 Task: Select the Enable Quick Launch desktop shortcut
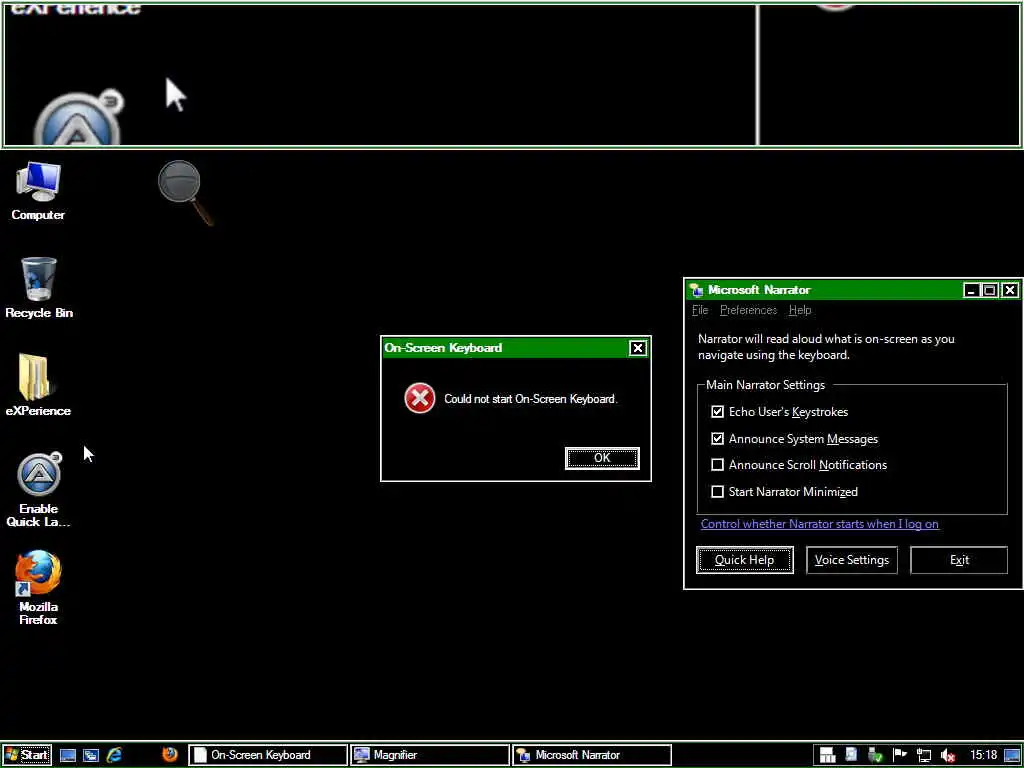point(39,490)
